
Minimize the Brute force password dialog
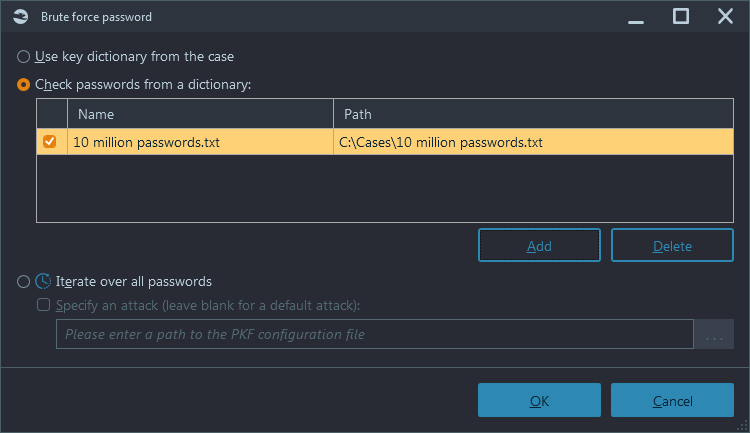tap(636, 17)
